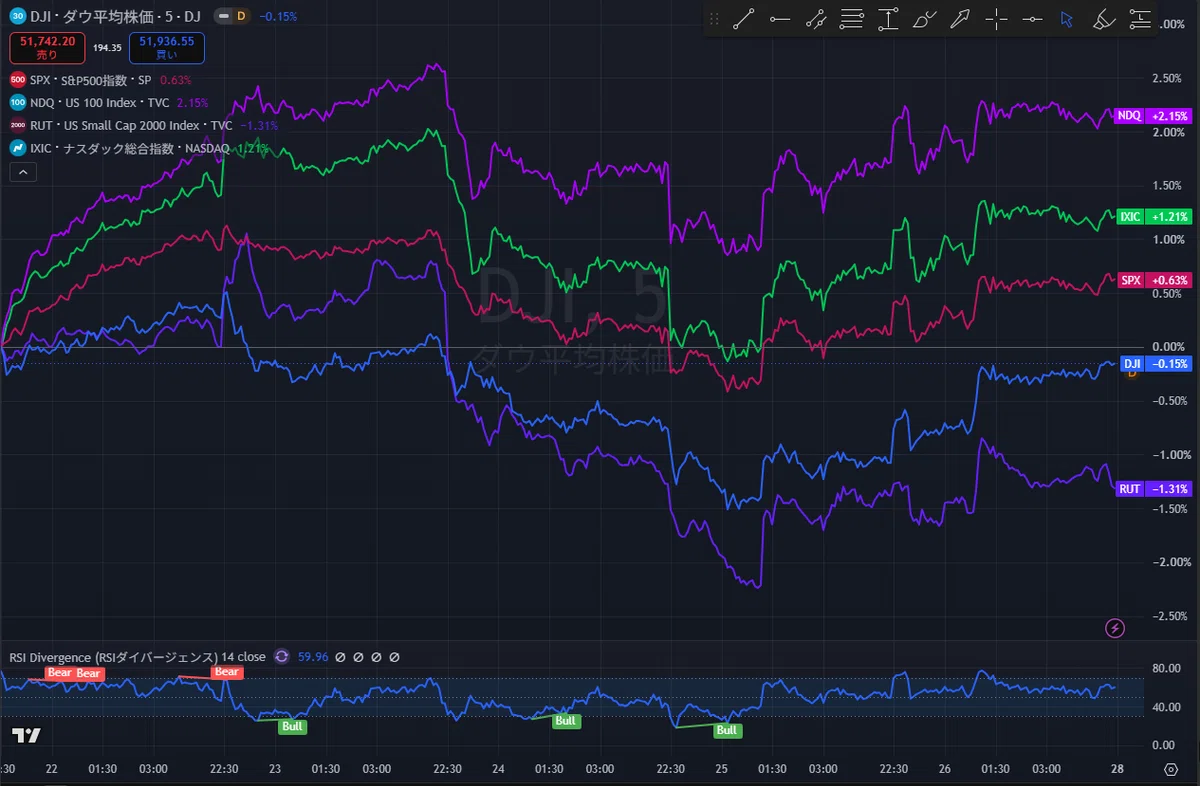Click the DJI symbol logo badge
1200x786 pixels.
point(17,16)
